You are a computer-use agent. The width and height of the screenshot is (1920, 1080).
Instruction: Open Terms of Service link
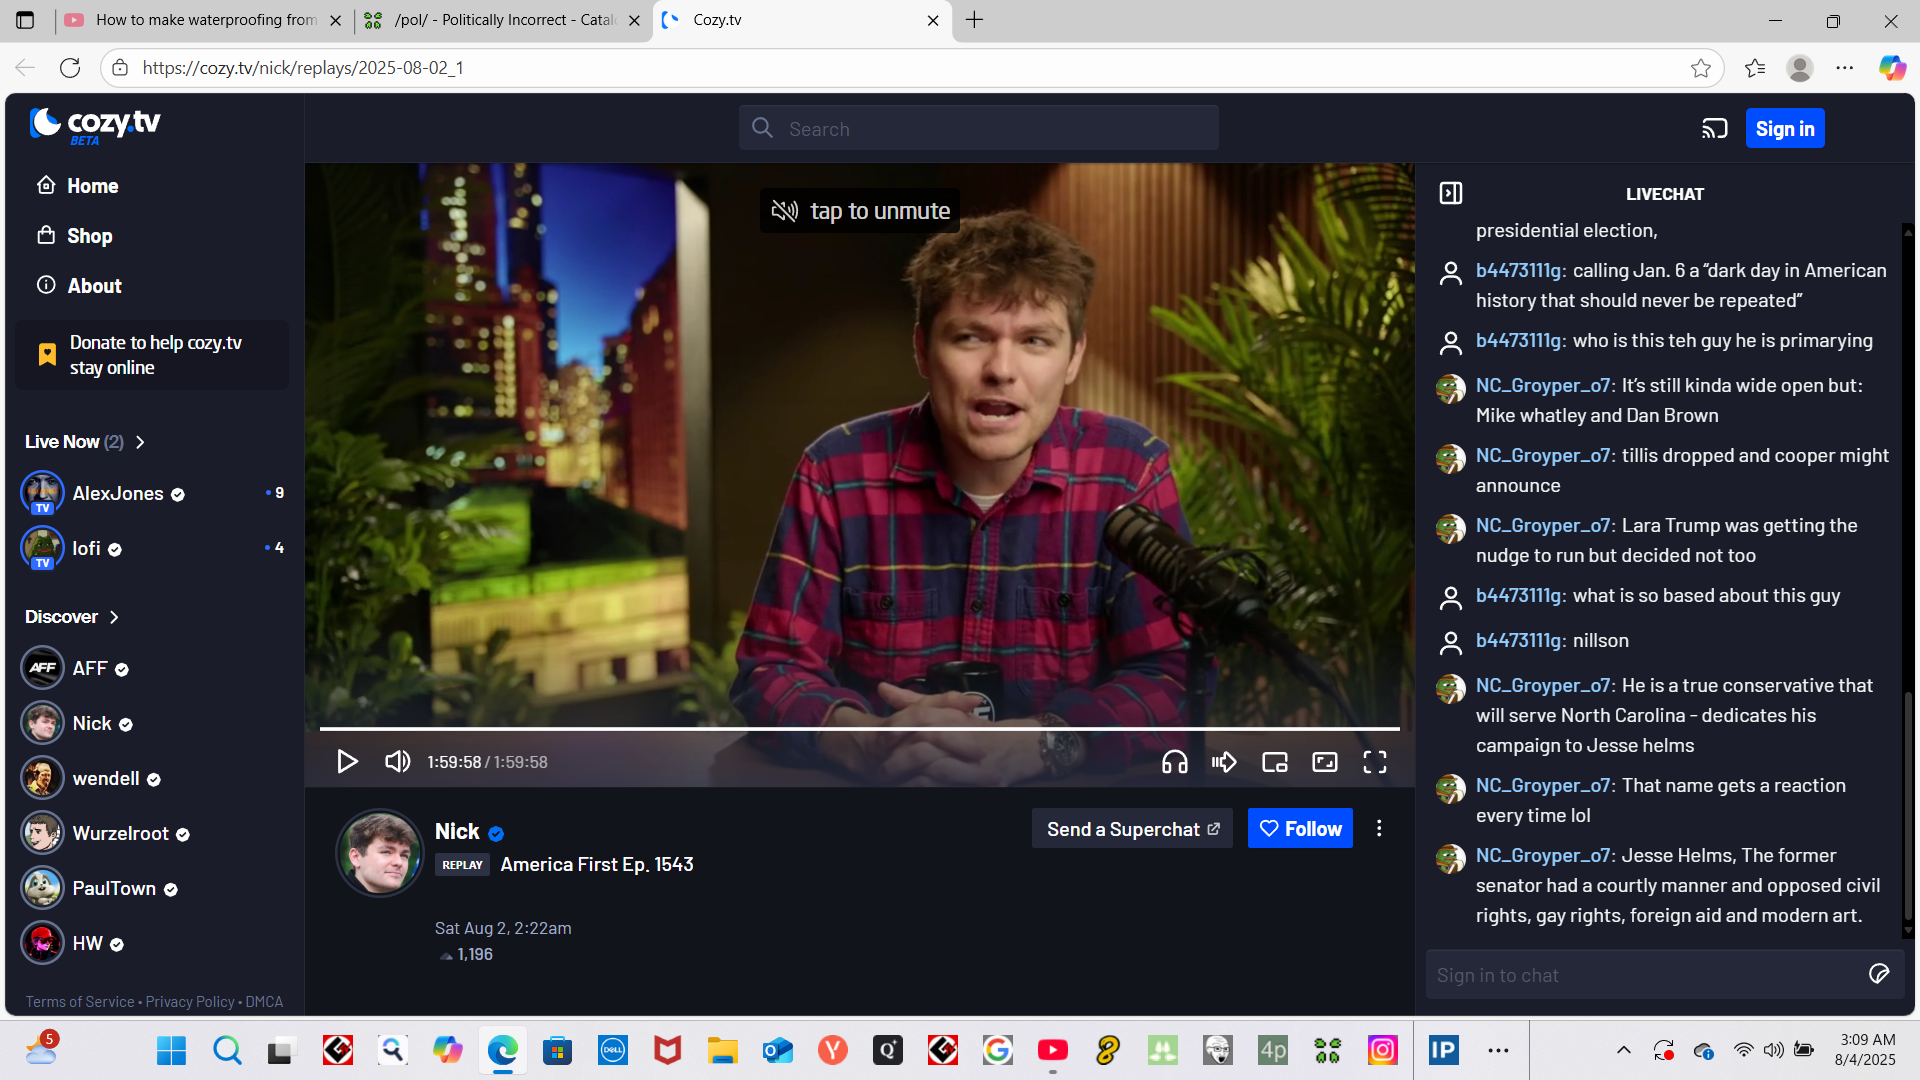pyautogui.click(x=80, y=1002)
